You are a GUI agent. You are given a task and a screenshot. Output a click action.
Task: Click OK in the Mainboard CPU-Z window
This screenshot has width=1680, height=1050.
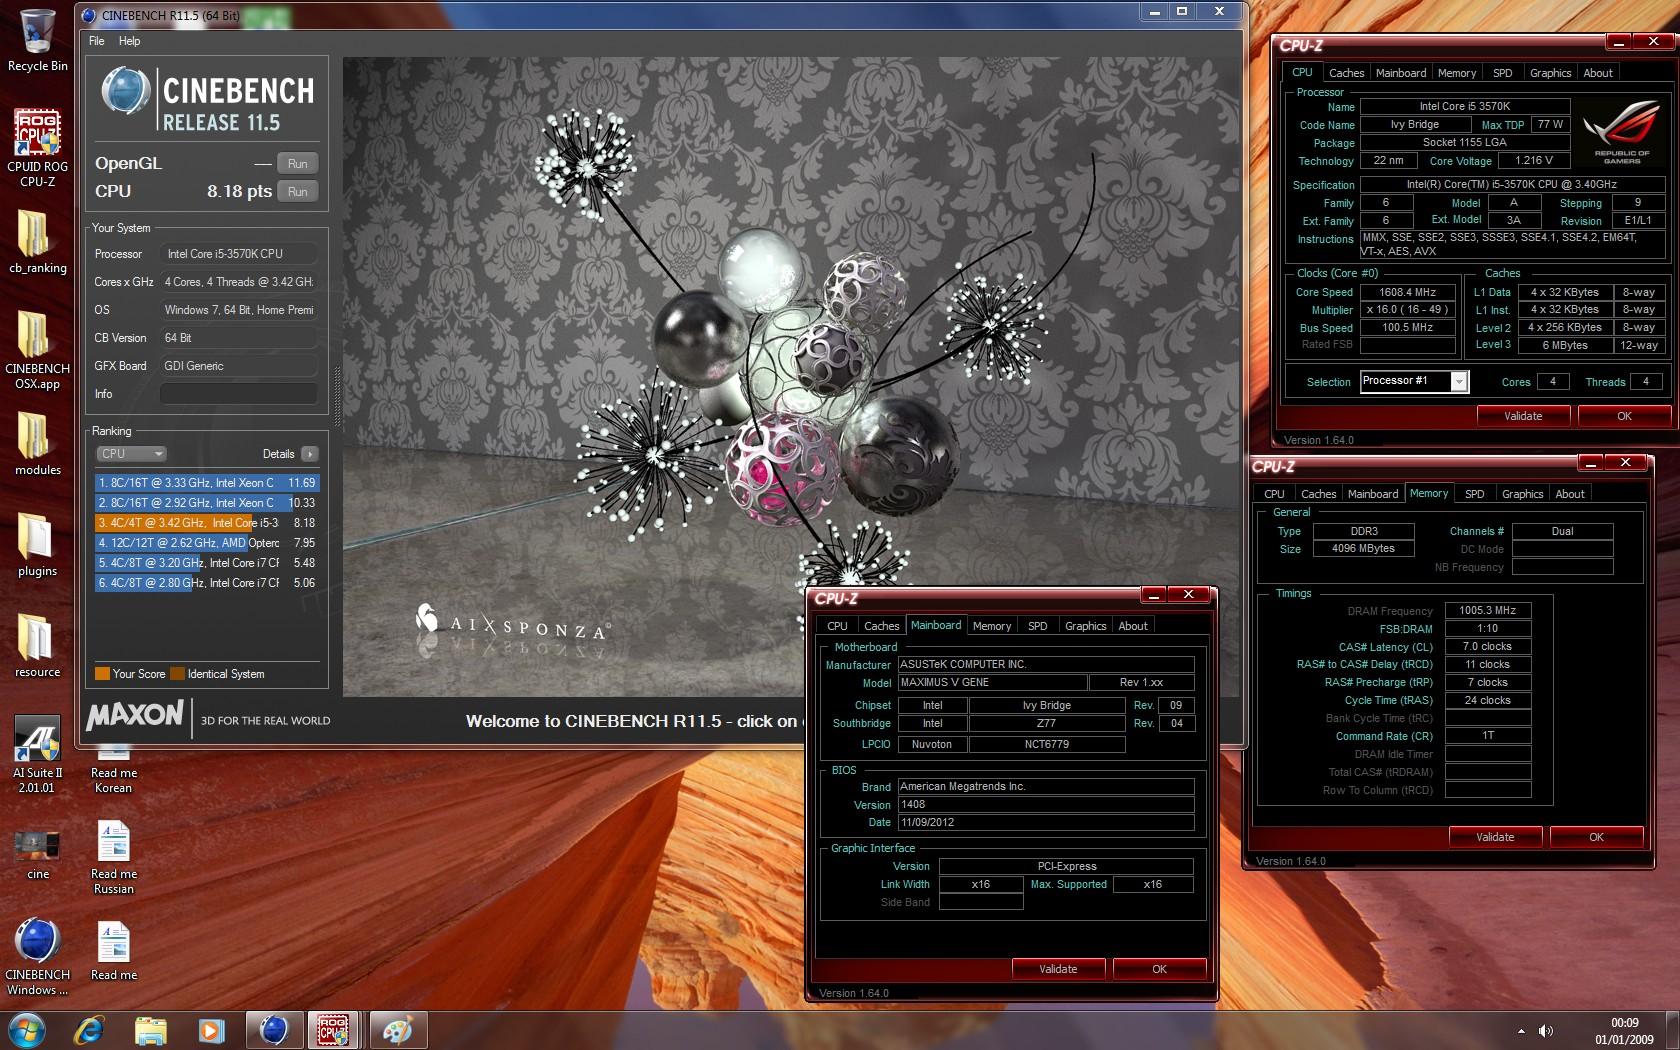(x=1159, y=969)
